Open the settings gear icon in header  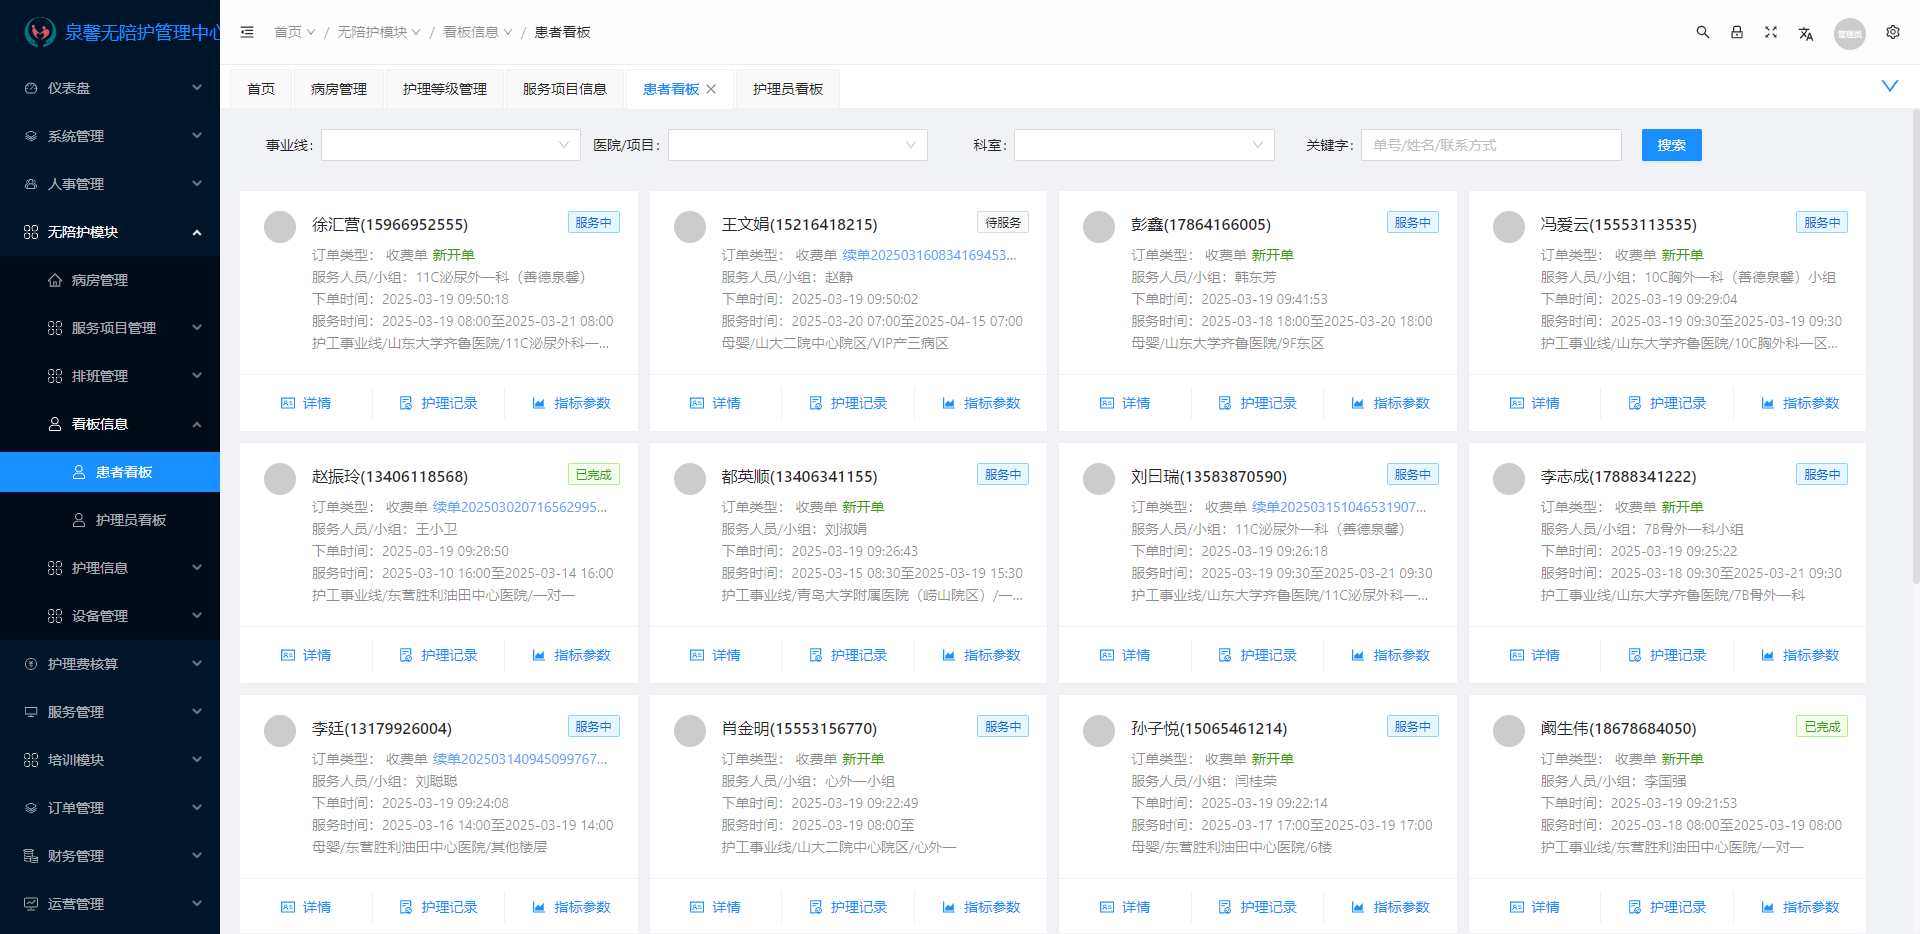(x=1893, y=32)
